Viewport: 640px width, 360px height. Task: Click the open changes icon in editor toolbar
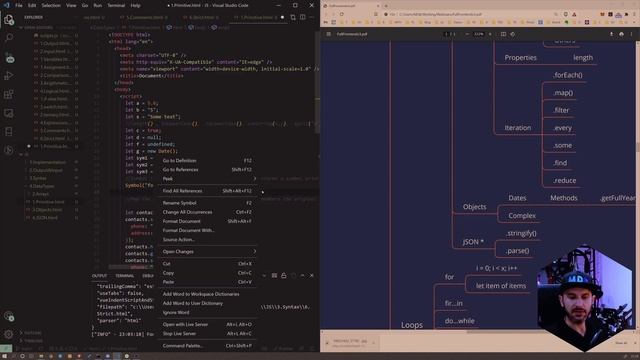[x=293, y=17]
